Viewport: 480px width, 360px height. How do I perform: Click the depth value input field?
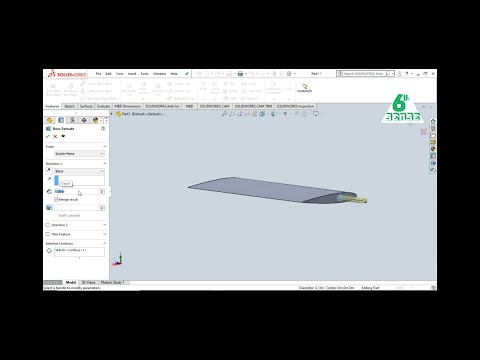77,191
